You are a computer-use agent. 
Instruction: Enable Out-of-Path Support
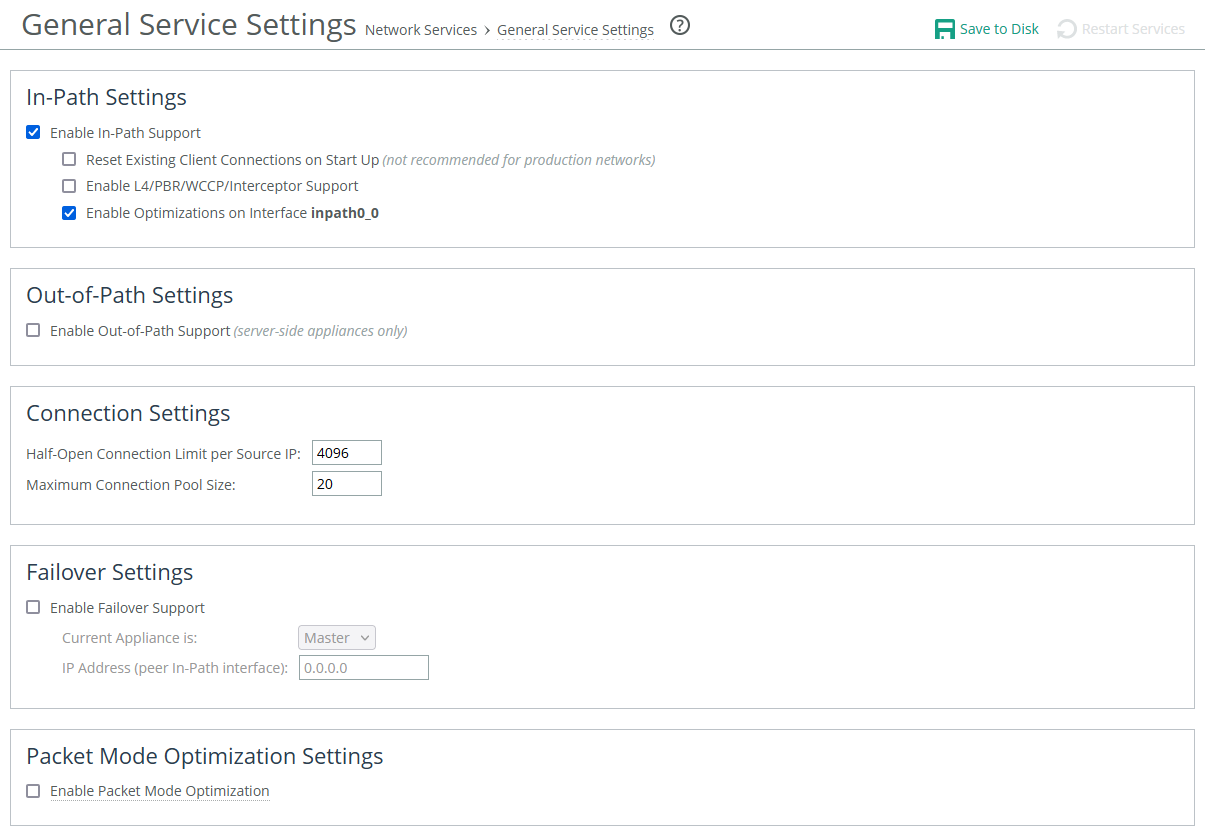(33, 330)
